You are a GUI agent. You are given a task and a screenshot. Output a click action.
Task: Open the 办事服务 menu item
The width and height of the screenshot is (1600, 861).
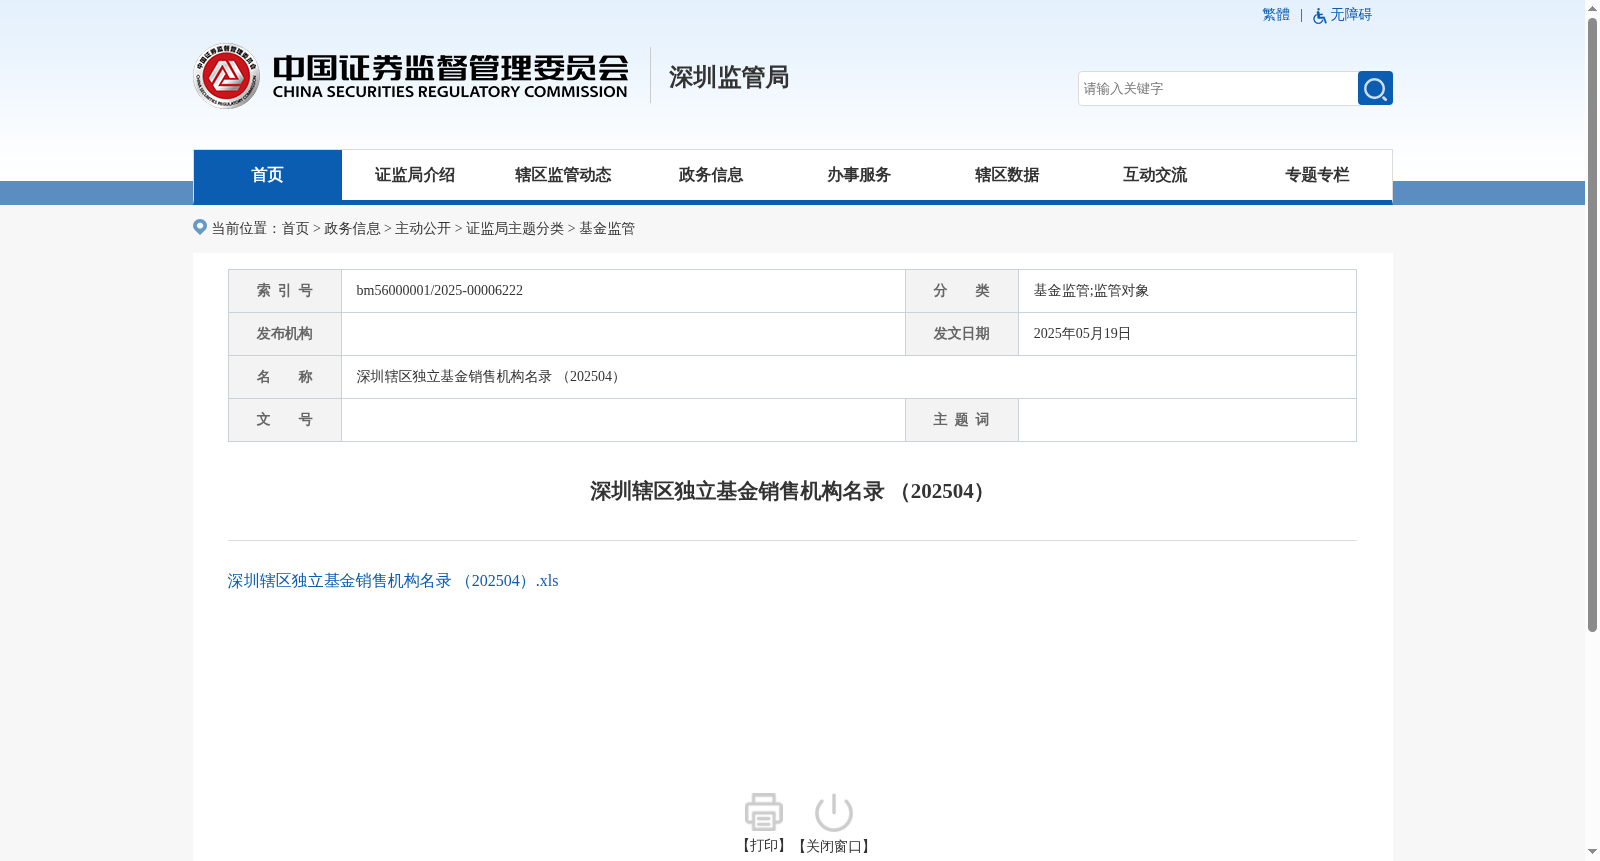(859, 175)
